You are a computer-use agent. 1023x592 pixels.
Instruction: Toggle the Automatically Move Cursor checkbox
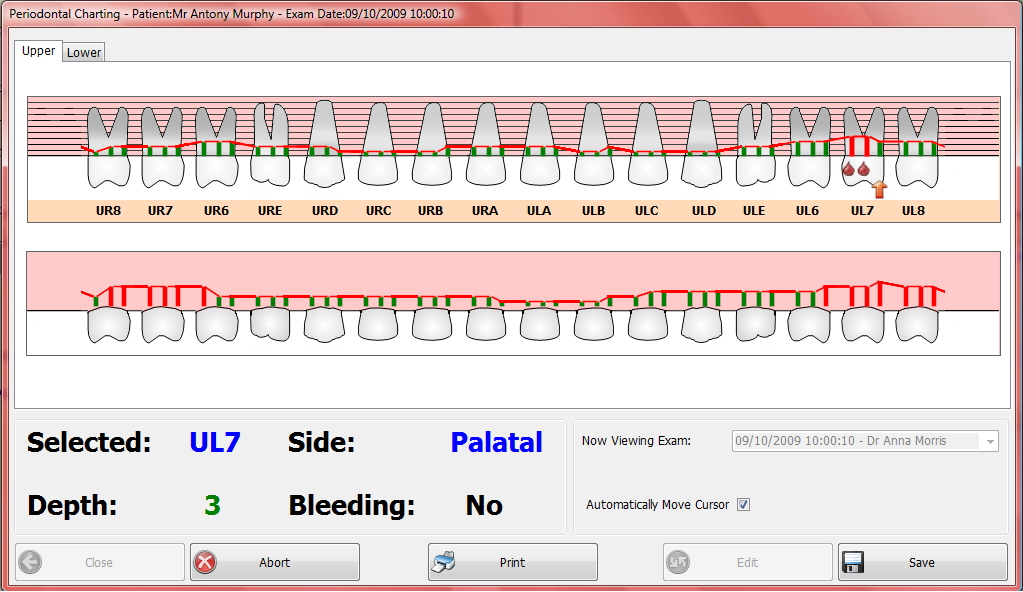743,504
